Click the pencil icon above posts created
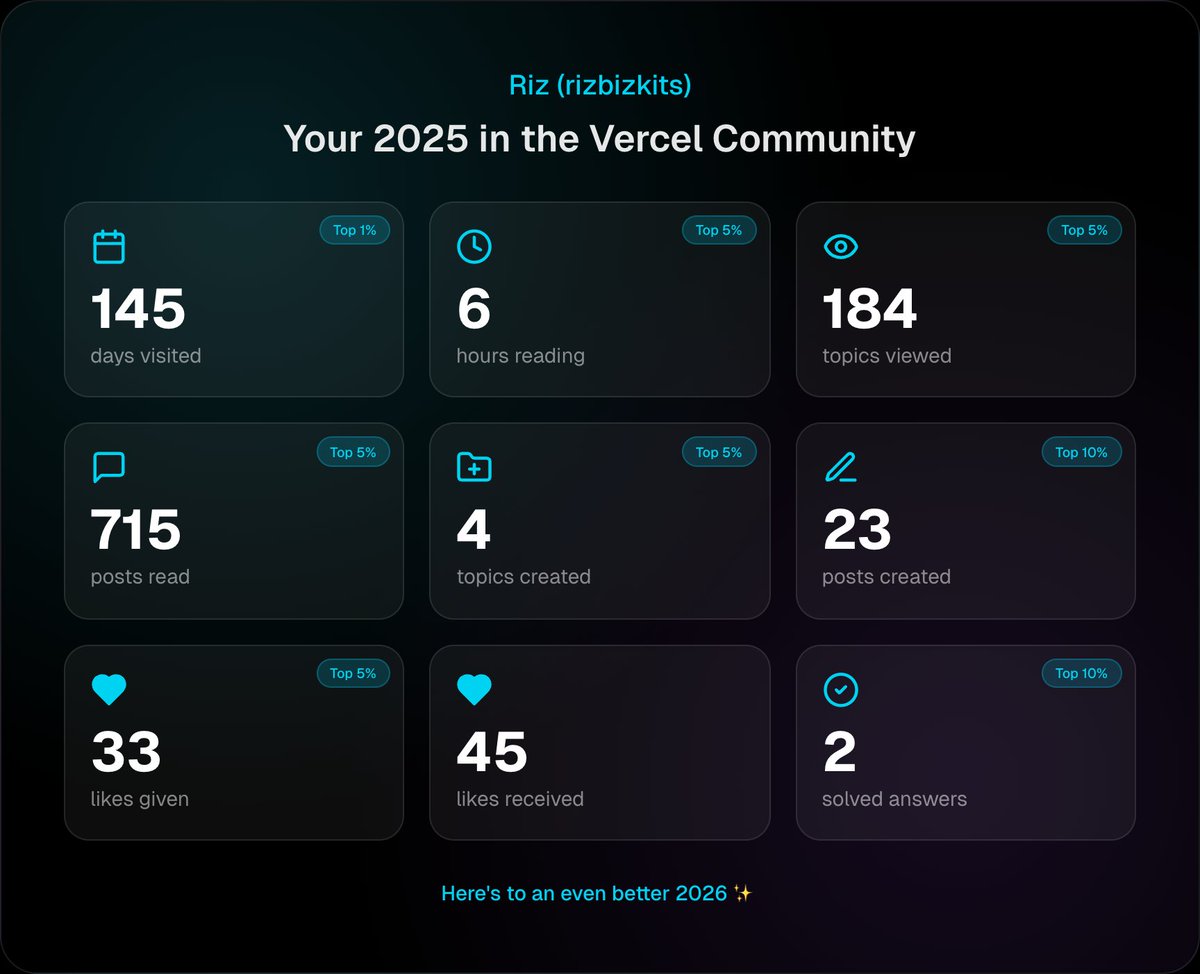The height and width of the screenshot is (974, 1200). pyautogui.click(x=841, y=467)
